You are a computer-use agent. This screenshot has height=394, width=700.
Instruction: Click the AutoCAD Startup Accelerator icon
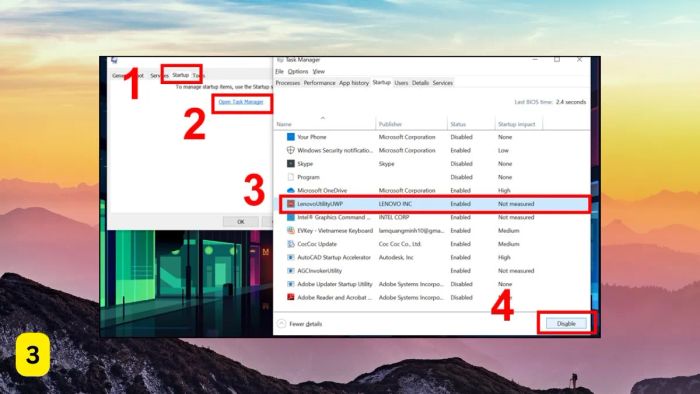291,257
